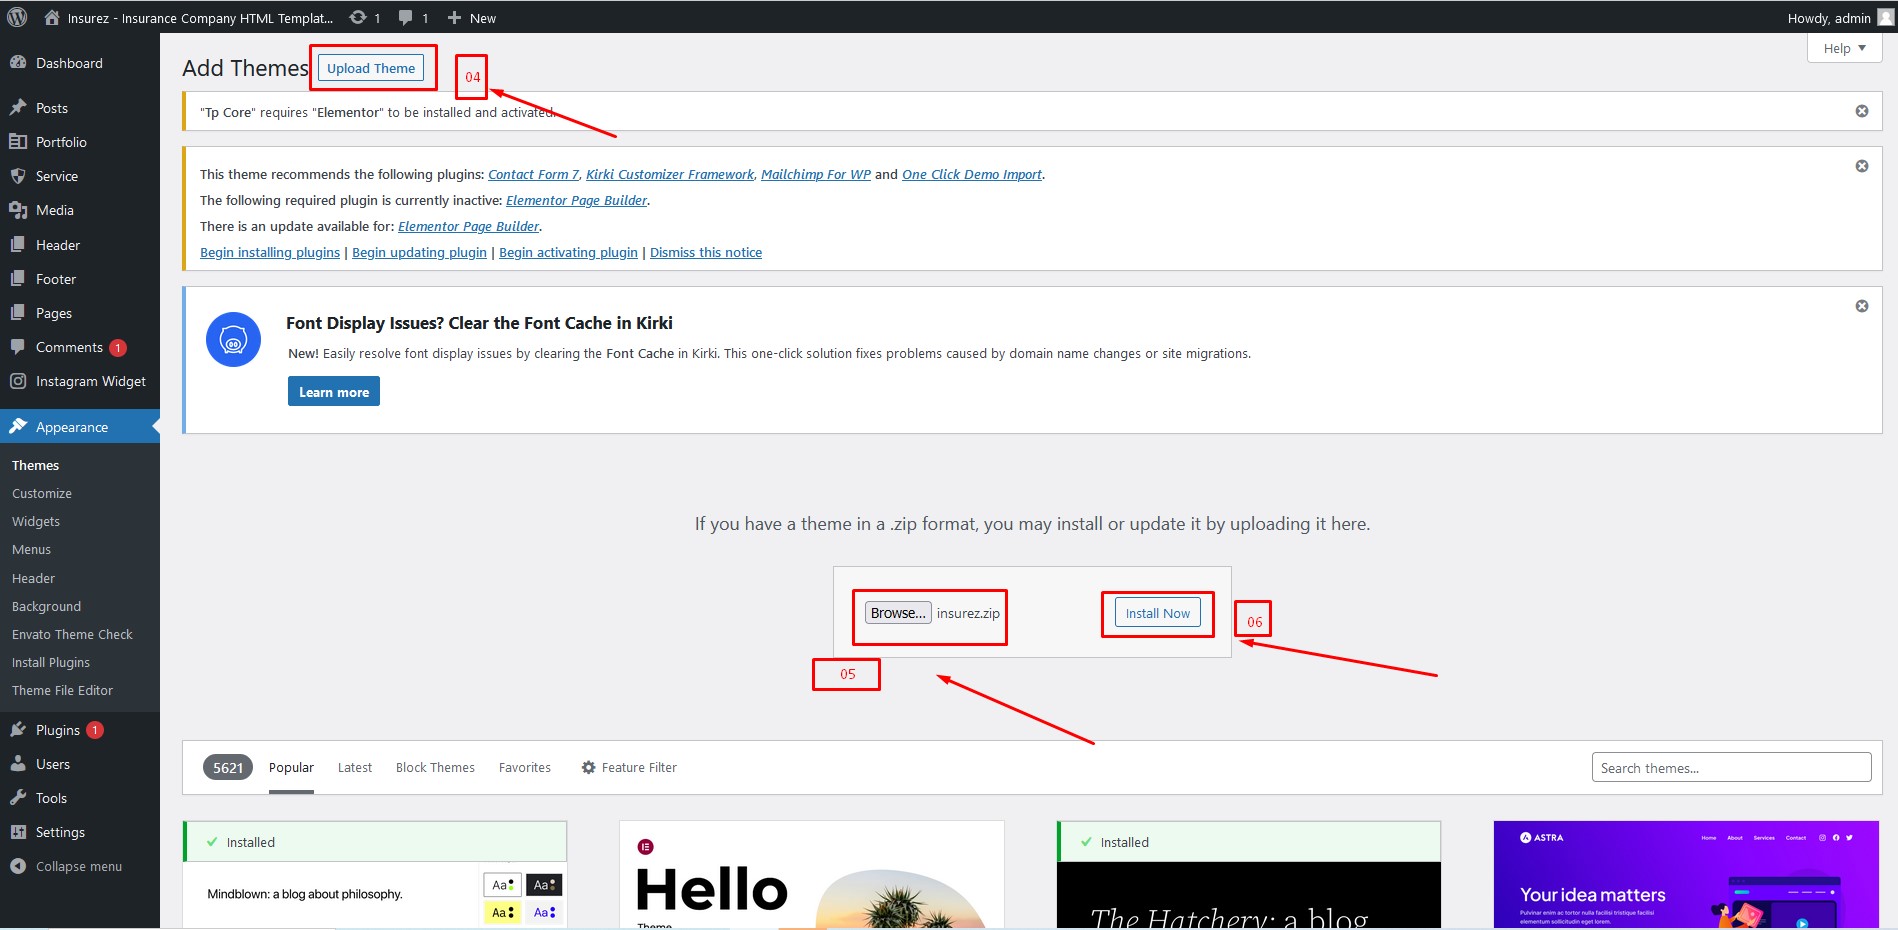Click the Begin updating plugin link
This screenshot has width=1898, height=930.
(419, 252)
